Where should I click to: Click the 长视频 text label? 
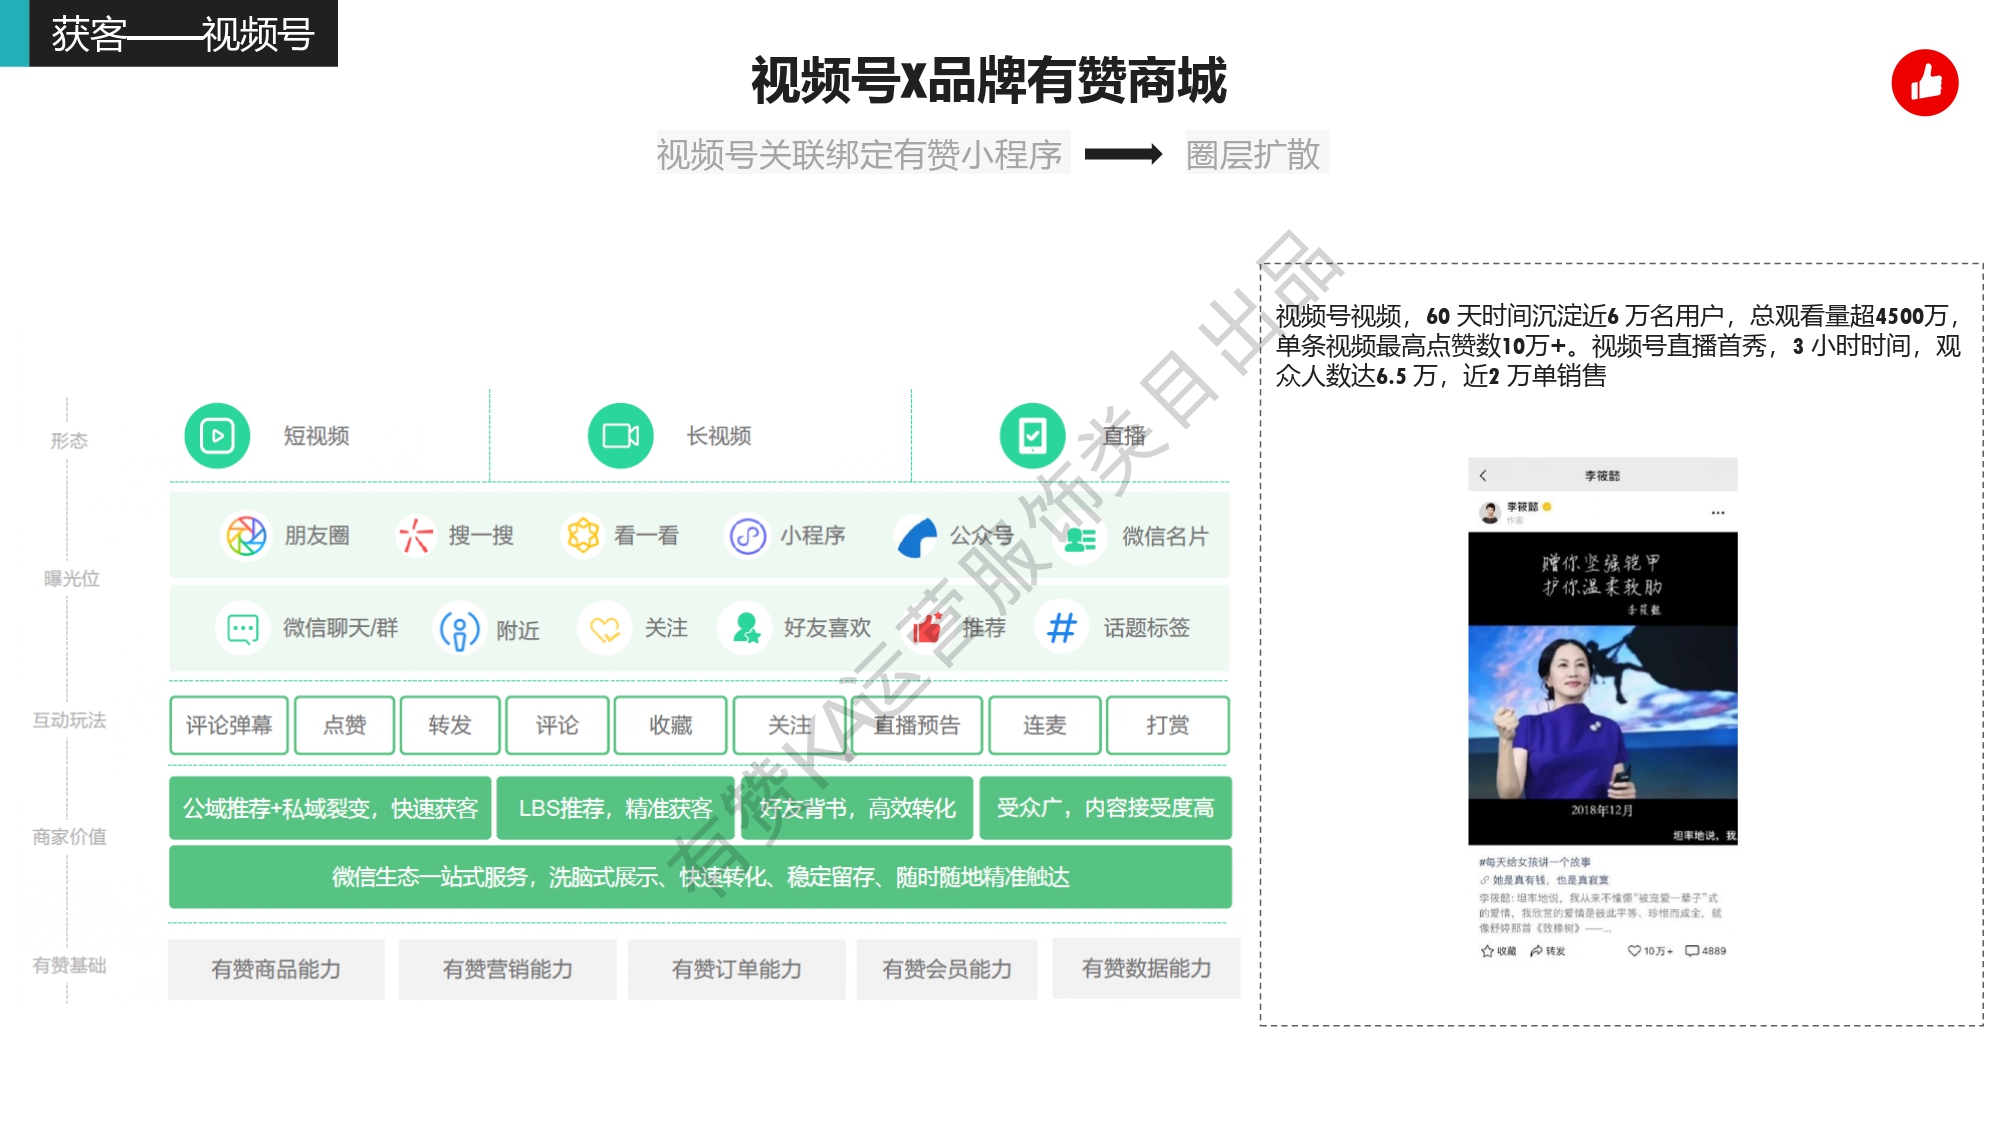pyautogui.click(x=719, y=436)
